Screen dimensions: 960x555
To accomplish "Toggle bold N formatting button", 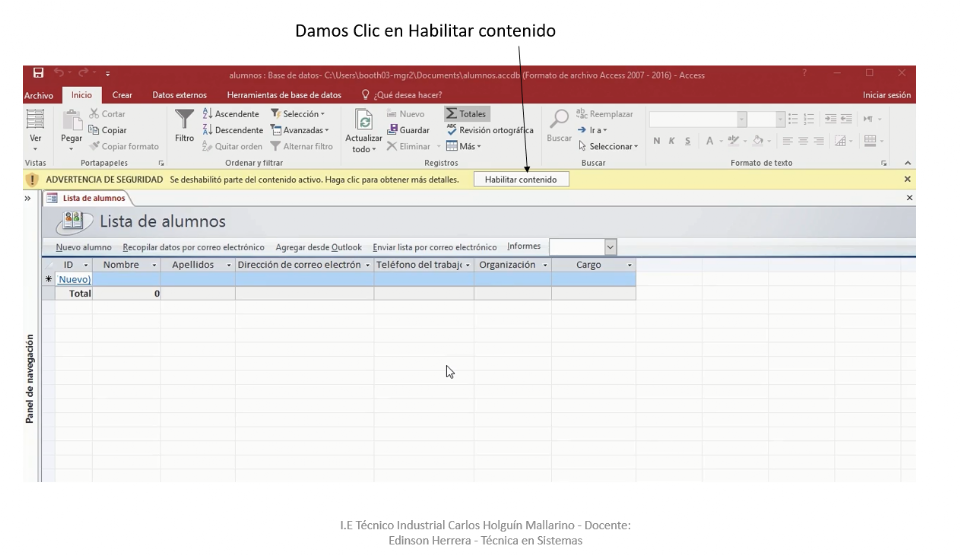I will coord(657,141).
